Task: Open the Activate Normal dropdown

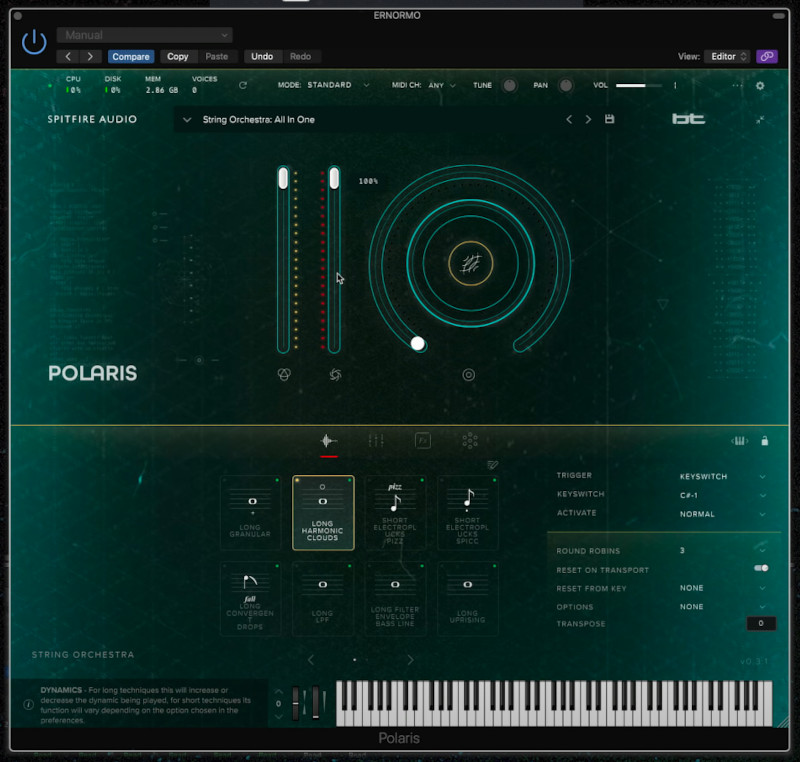Action: (x=722, y=514)
